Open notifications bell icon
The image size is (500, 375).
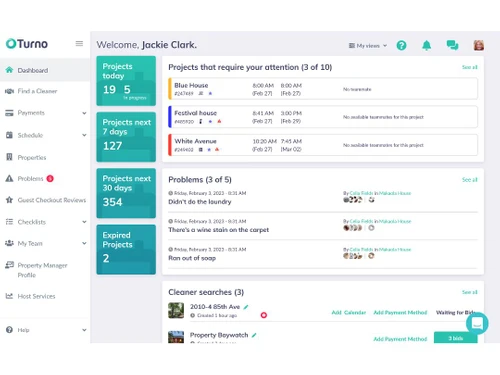[427, 45]
